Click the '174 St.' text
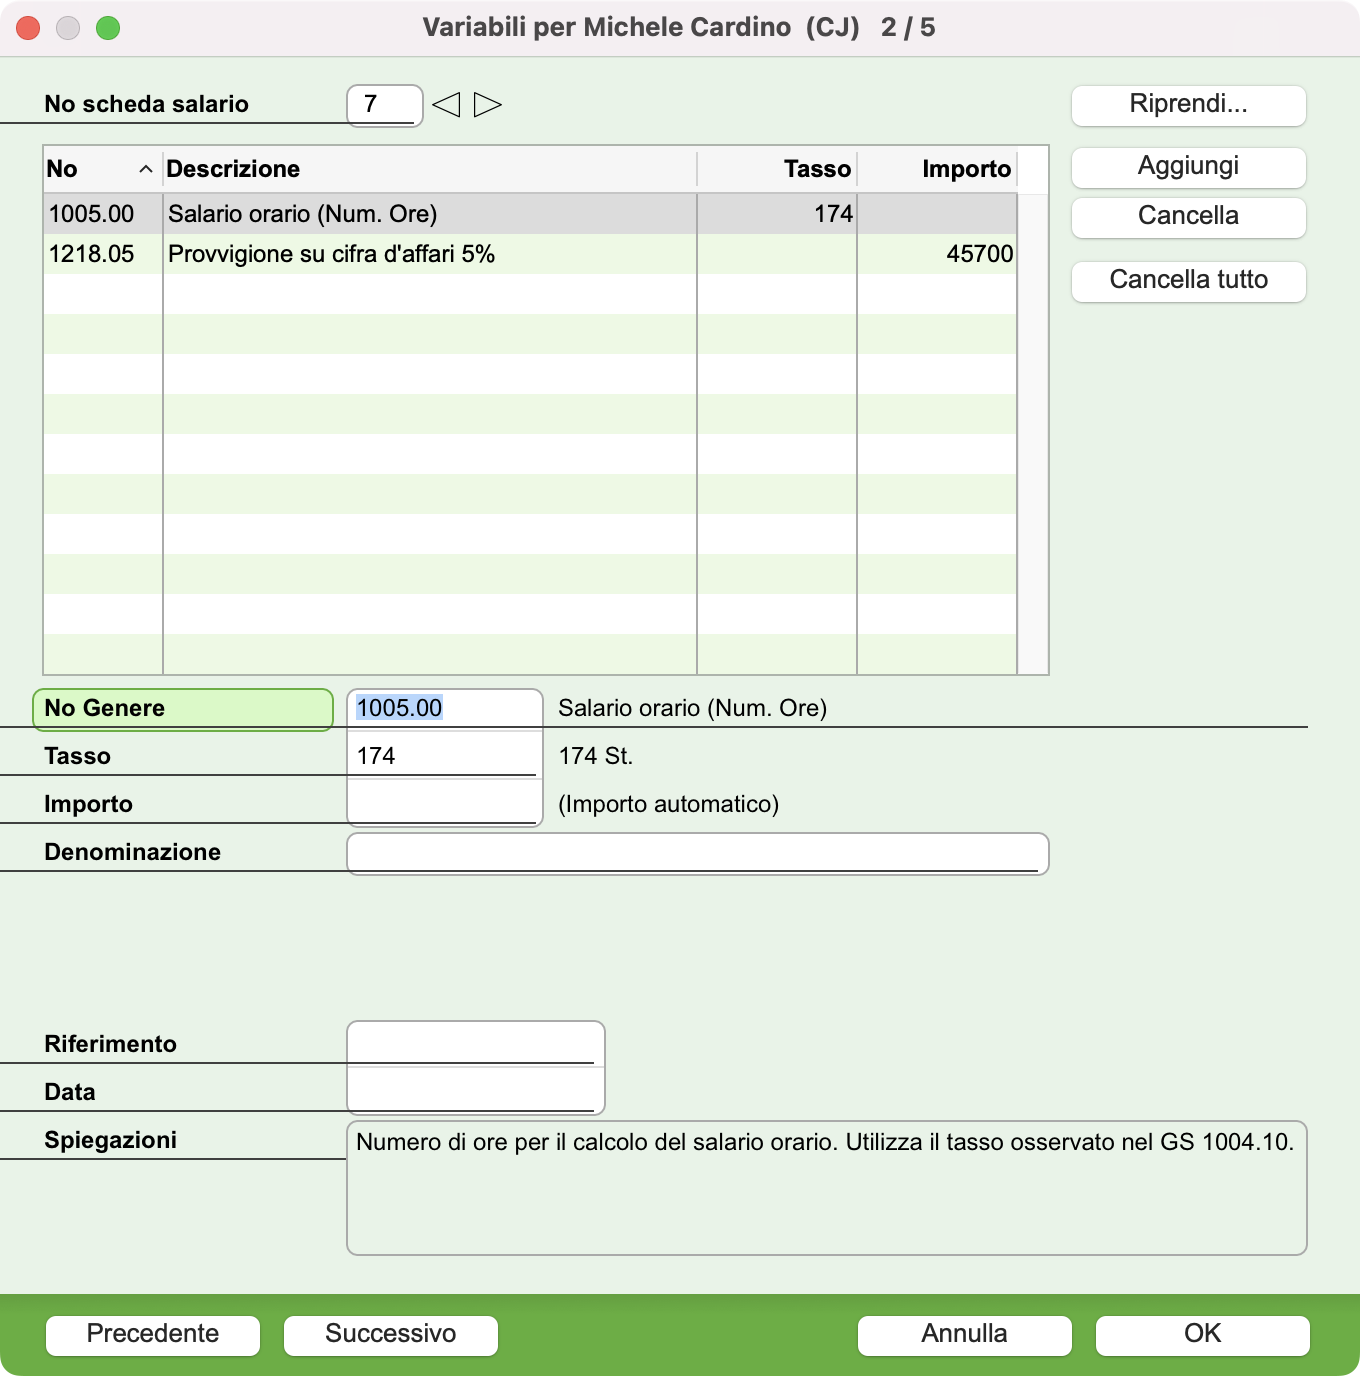The width and height of the screenshot is (1360, 1376). tap(596, 756)
